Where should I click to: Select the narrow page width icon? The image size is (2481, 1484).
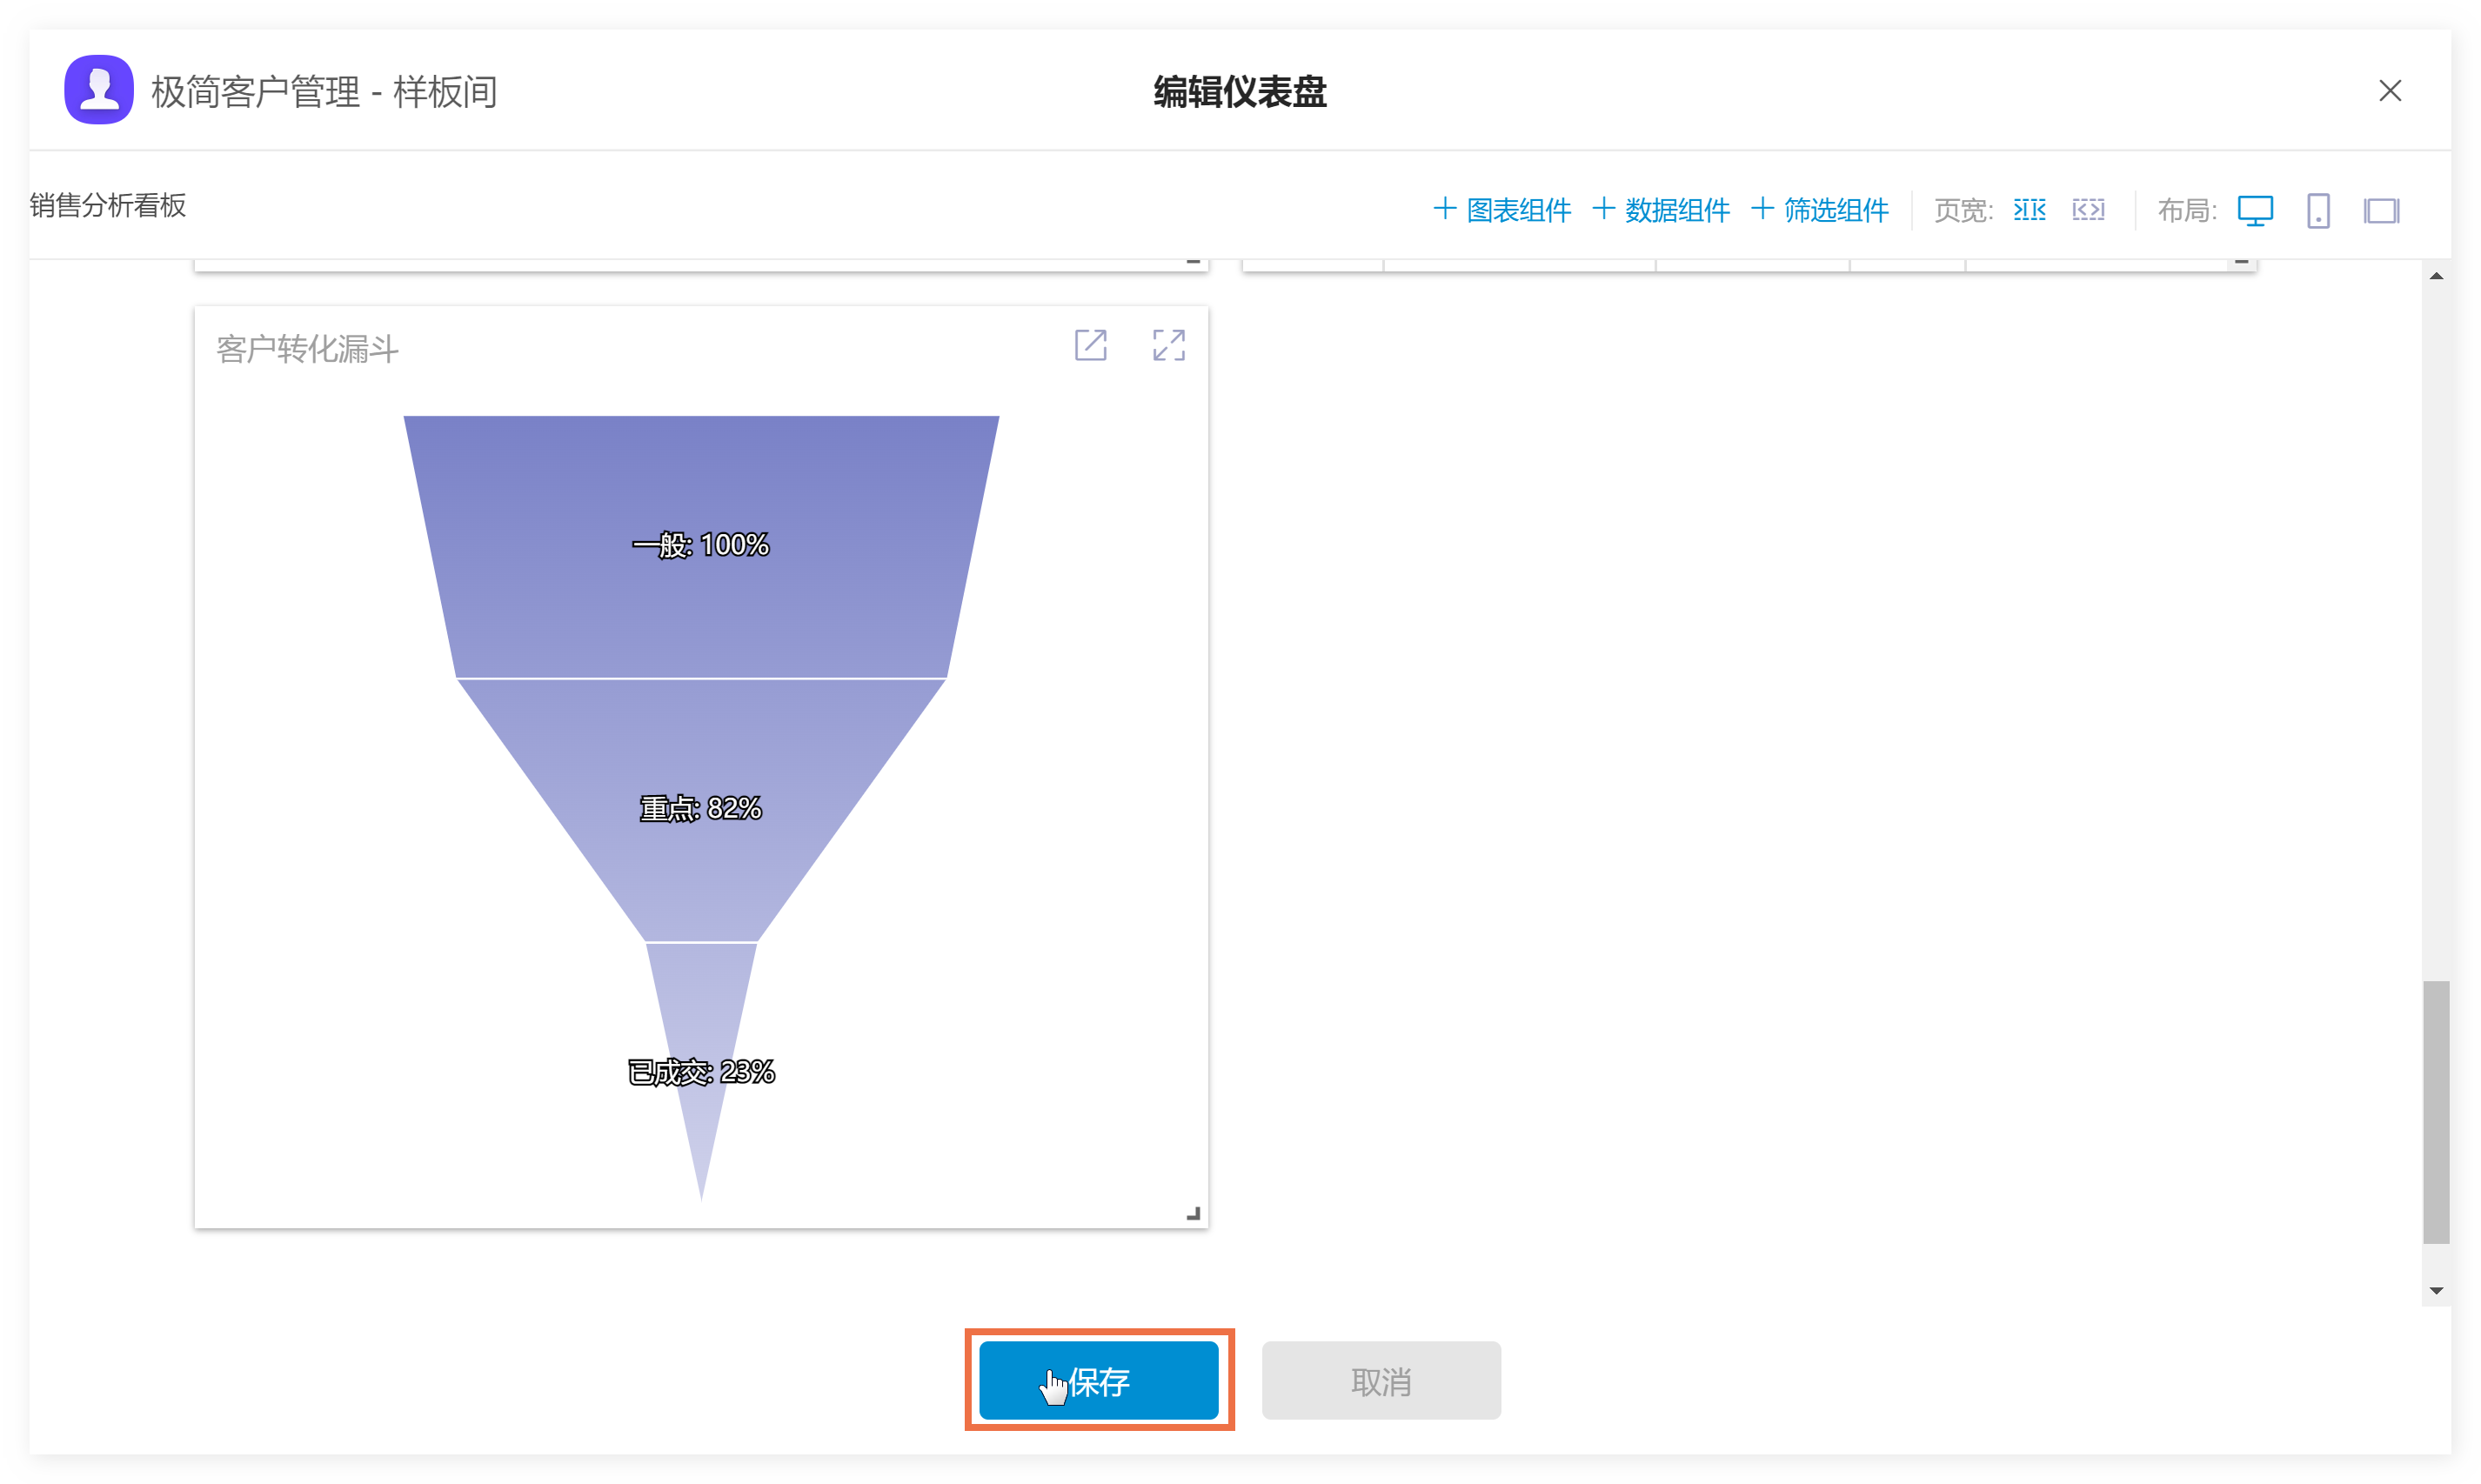[x=2028, y=210]
